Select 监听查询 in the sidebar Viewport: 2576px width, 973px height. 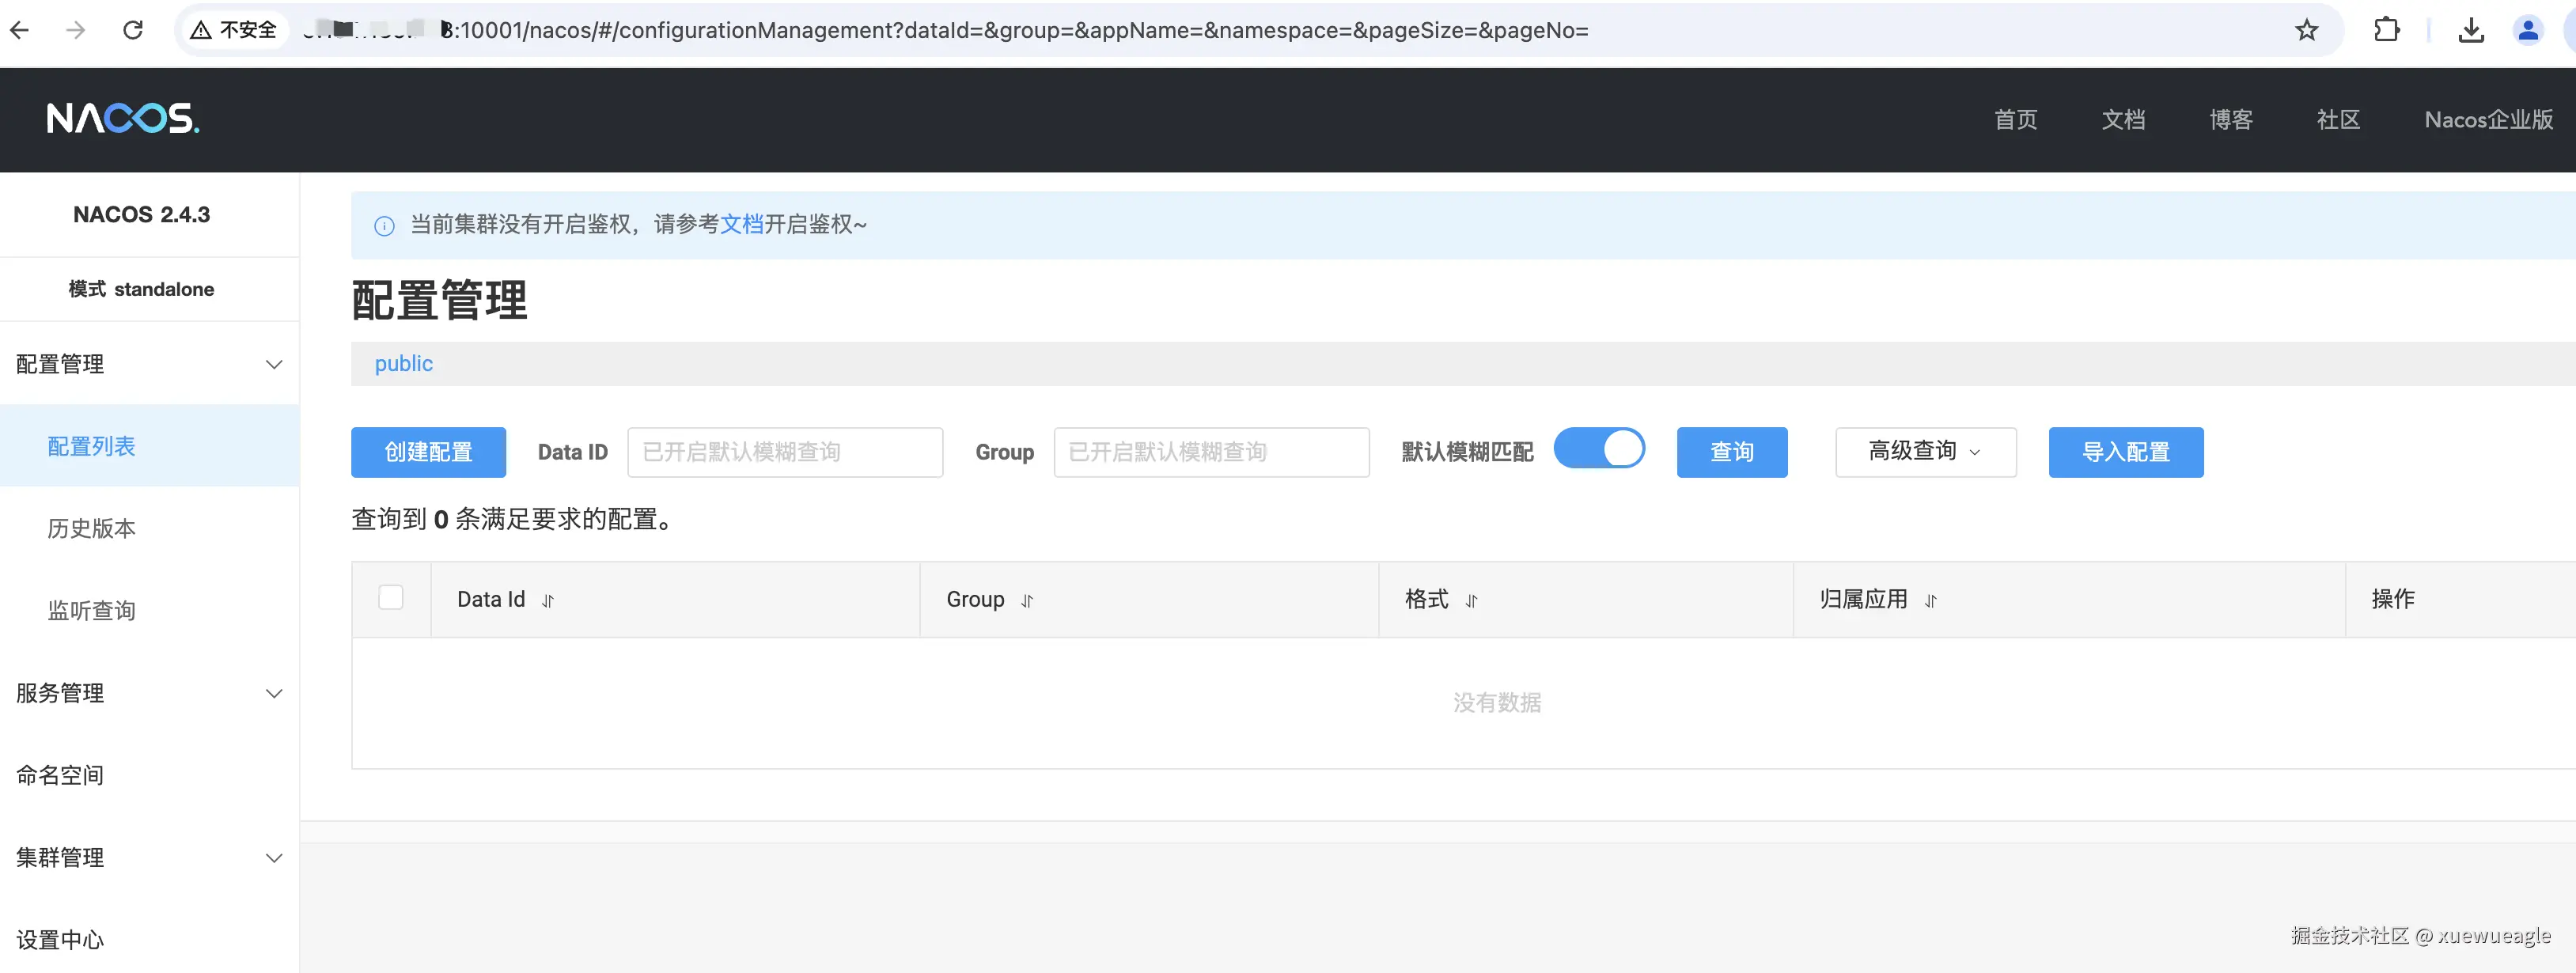(x=91, y=610)
